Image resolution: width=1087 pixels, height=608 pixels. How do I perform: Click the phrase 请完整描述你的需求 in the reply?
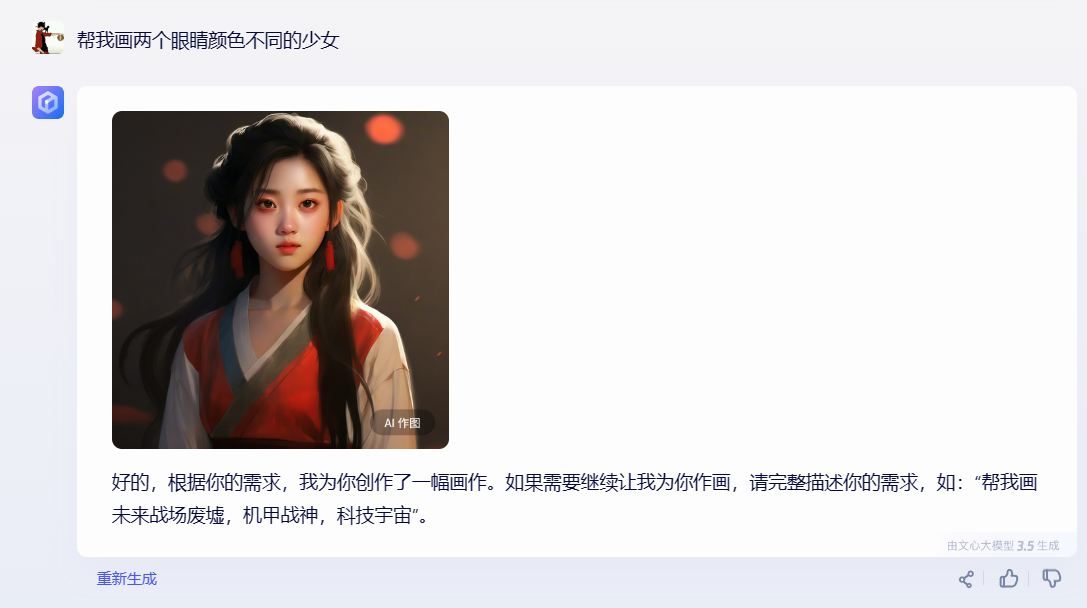834,482
